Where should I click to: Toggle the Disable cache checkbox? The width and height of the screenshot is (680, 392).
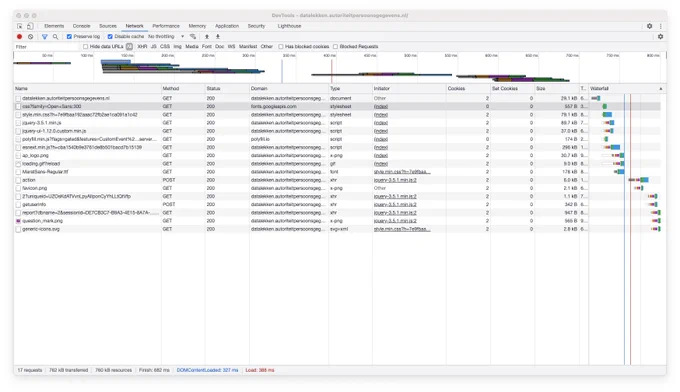(110, 37)
